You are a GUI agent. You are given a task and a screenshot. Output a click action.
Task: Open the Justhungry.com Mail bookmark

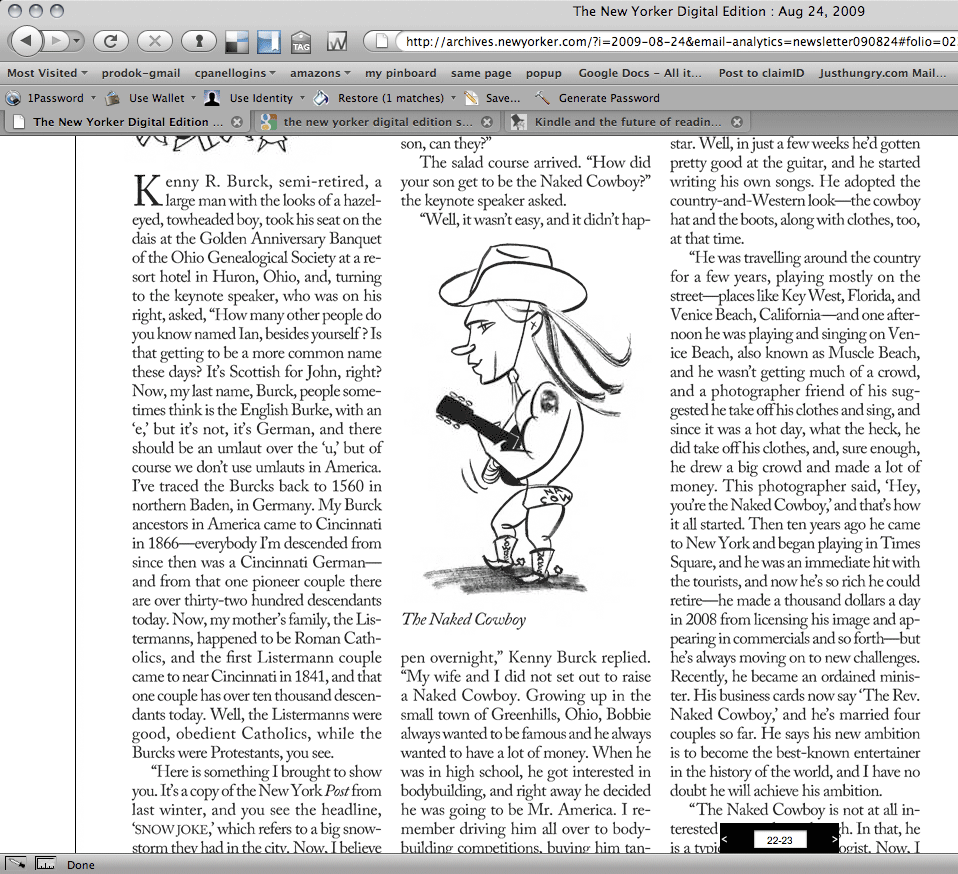(882, 73)
